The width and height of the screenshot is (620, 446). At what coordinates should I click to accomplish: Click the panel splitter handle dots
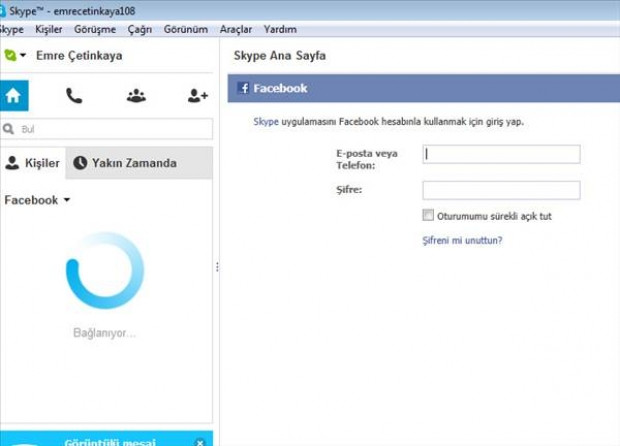(217, 267)
